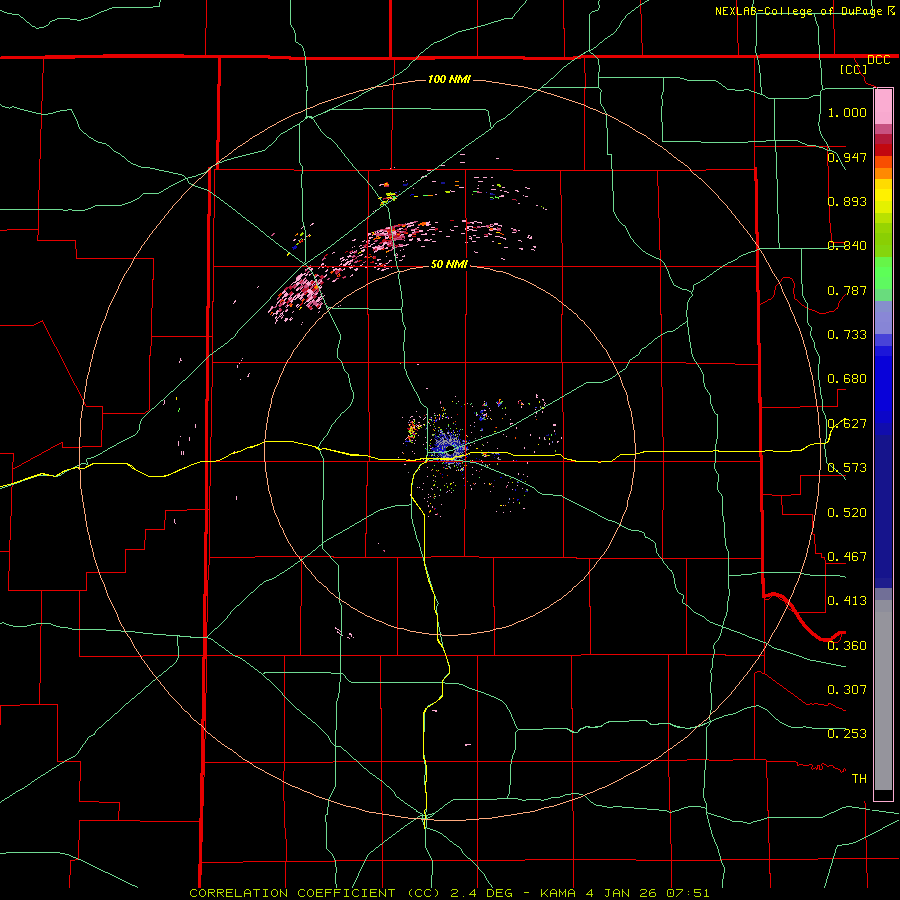Click the dense blue clutter at the radar center
The height and width of the screenshot is (900, 900).
pyautogui.click(x=448, y=447)
